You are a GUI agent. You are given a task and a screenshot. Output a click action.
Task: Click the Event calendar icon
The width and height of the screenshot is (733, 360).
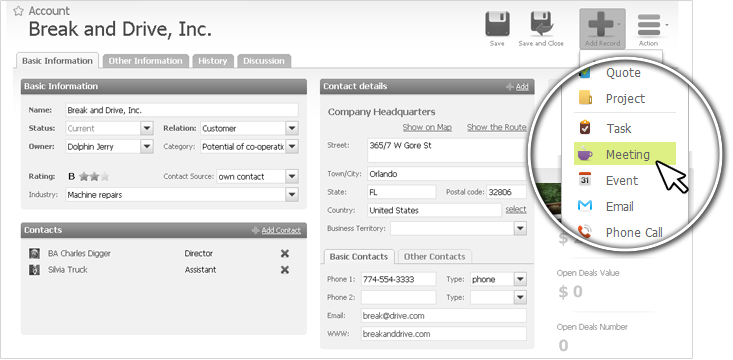(585, 180)
